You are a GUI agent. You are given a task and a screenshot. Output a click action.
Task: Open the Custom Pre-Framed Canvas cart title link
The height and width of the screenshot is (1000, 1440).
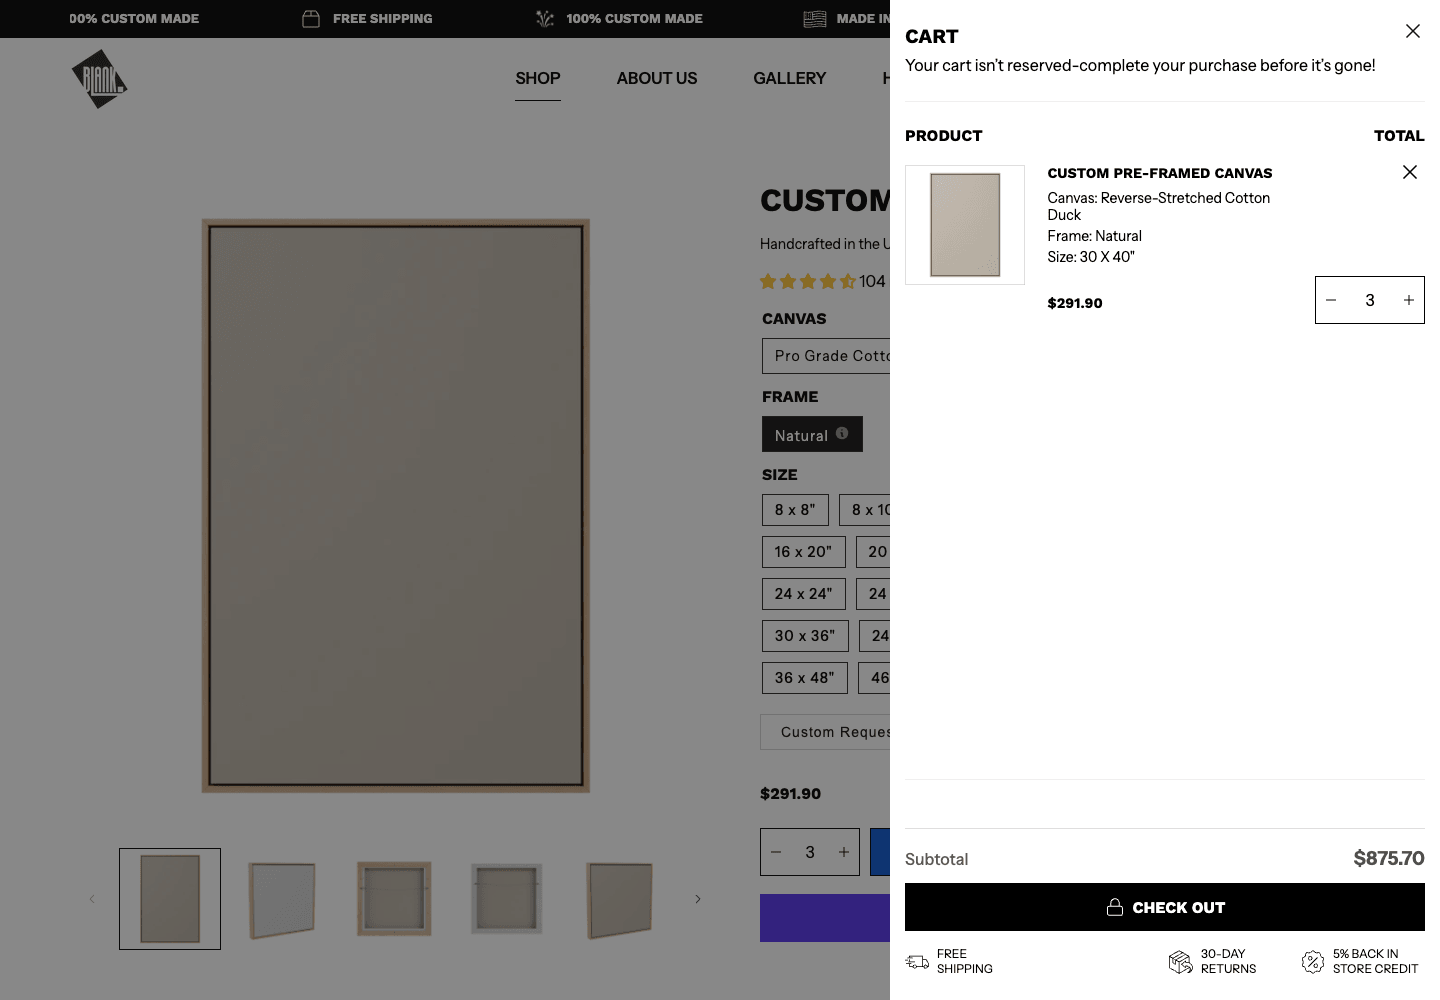pos(1160,173)
